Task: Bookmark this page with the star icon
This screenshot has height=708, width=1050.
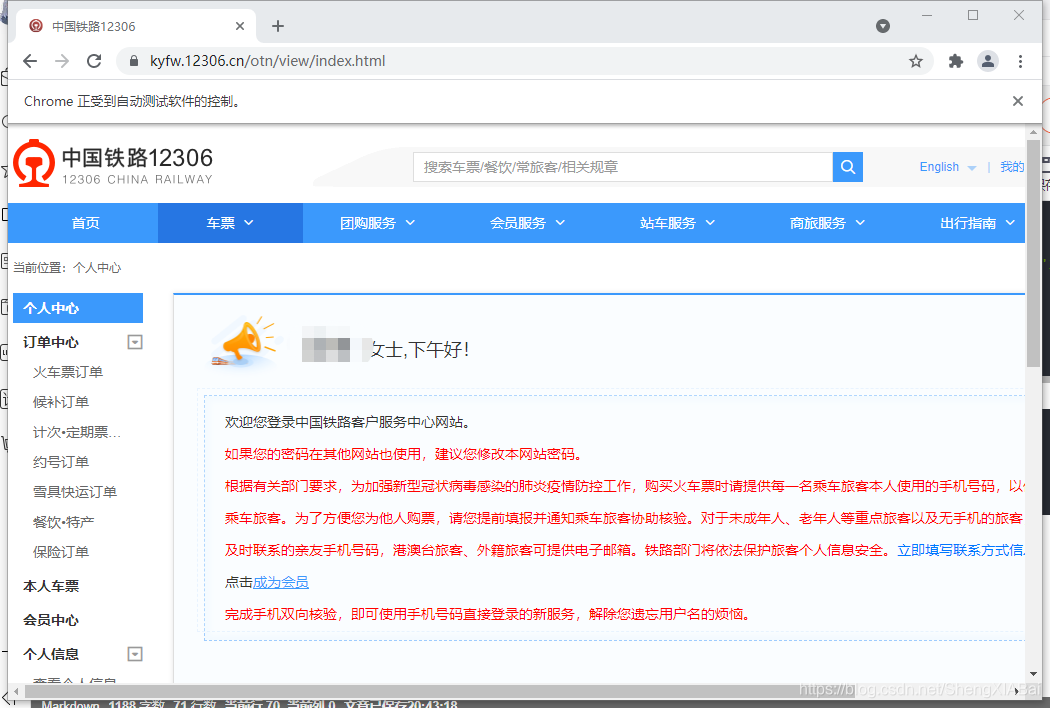Action: (x=915, y=62)
